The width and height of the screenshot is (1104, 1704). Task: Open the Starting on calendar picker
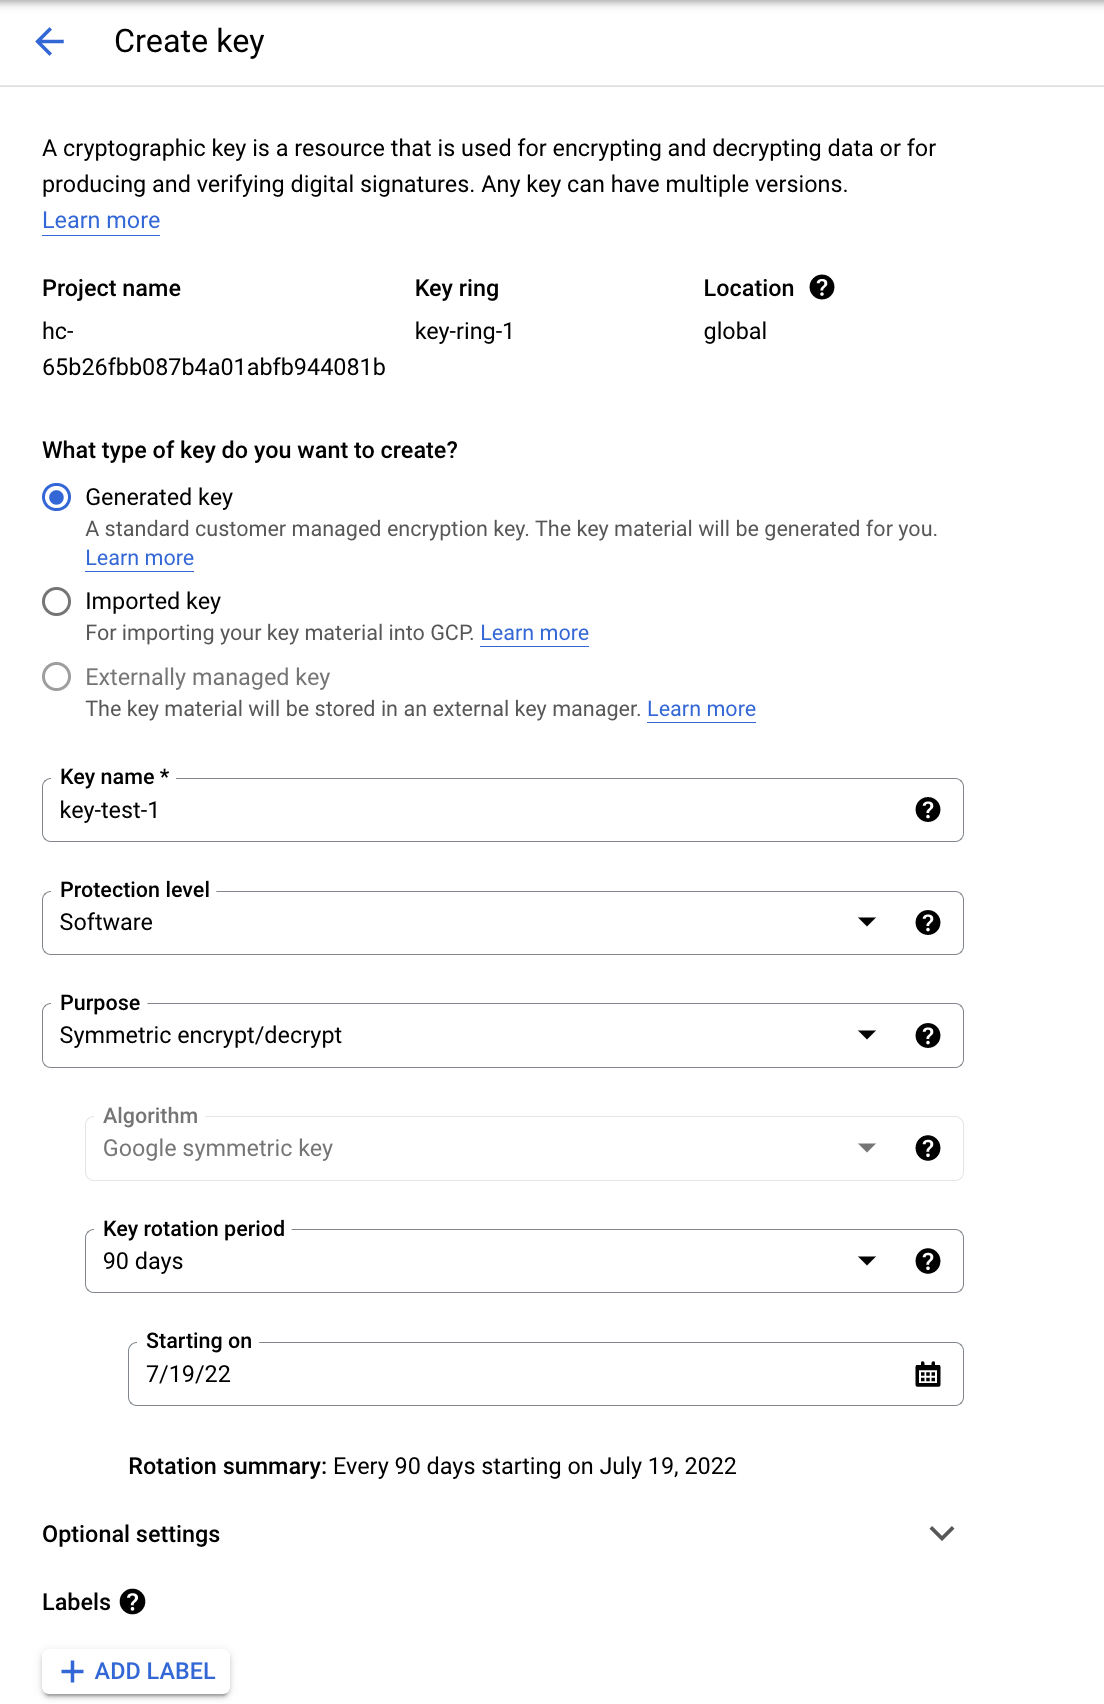click(928, 1374)
